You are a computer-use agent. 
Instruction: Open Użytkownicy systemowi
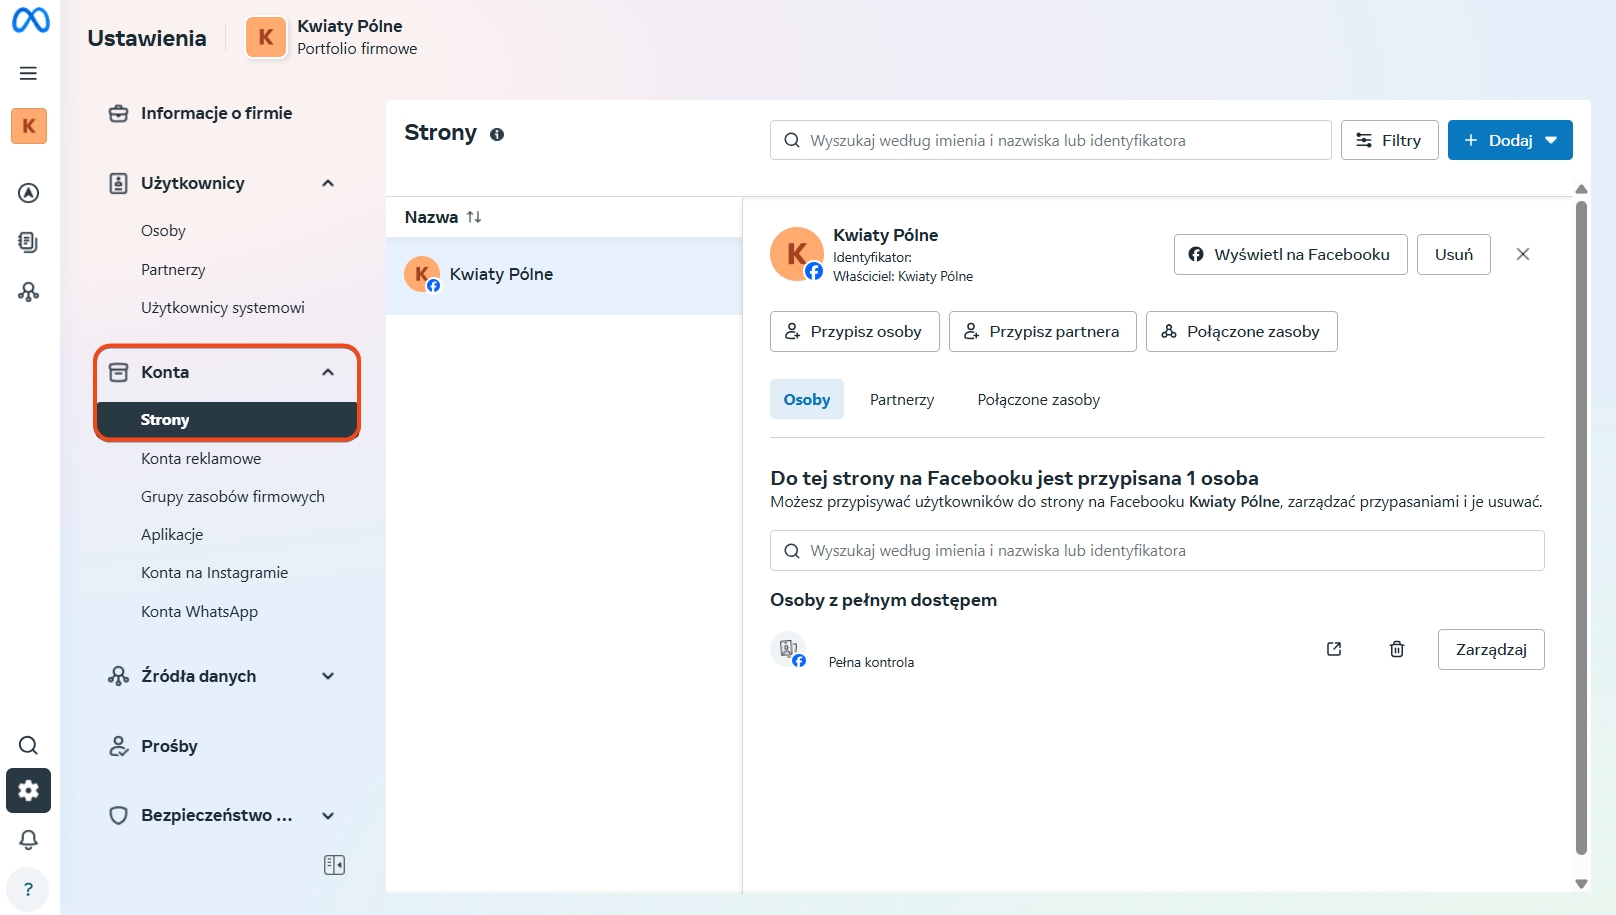[223, 308]
